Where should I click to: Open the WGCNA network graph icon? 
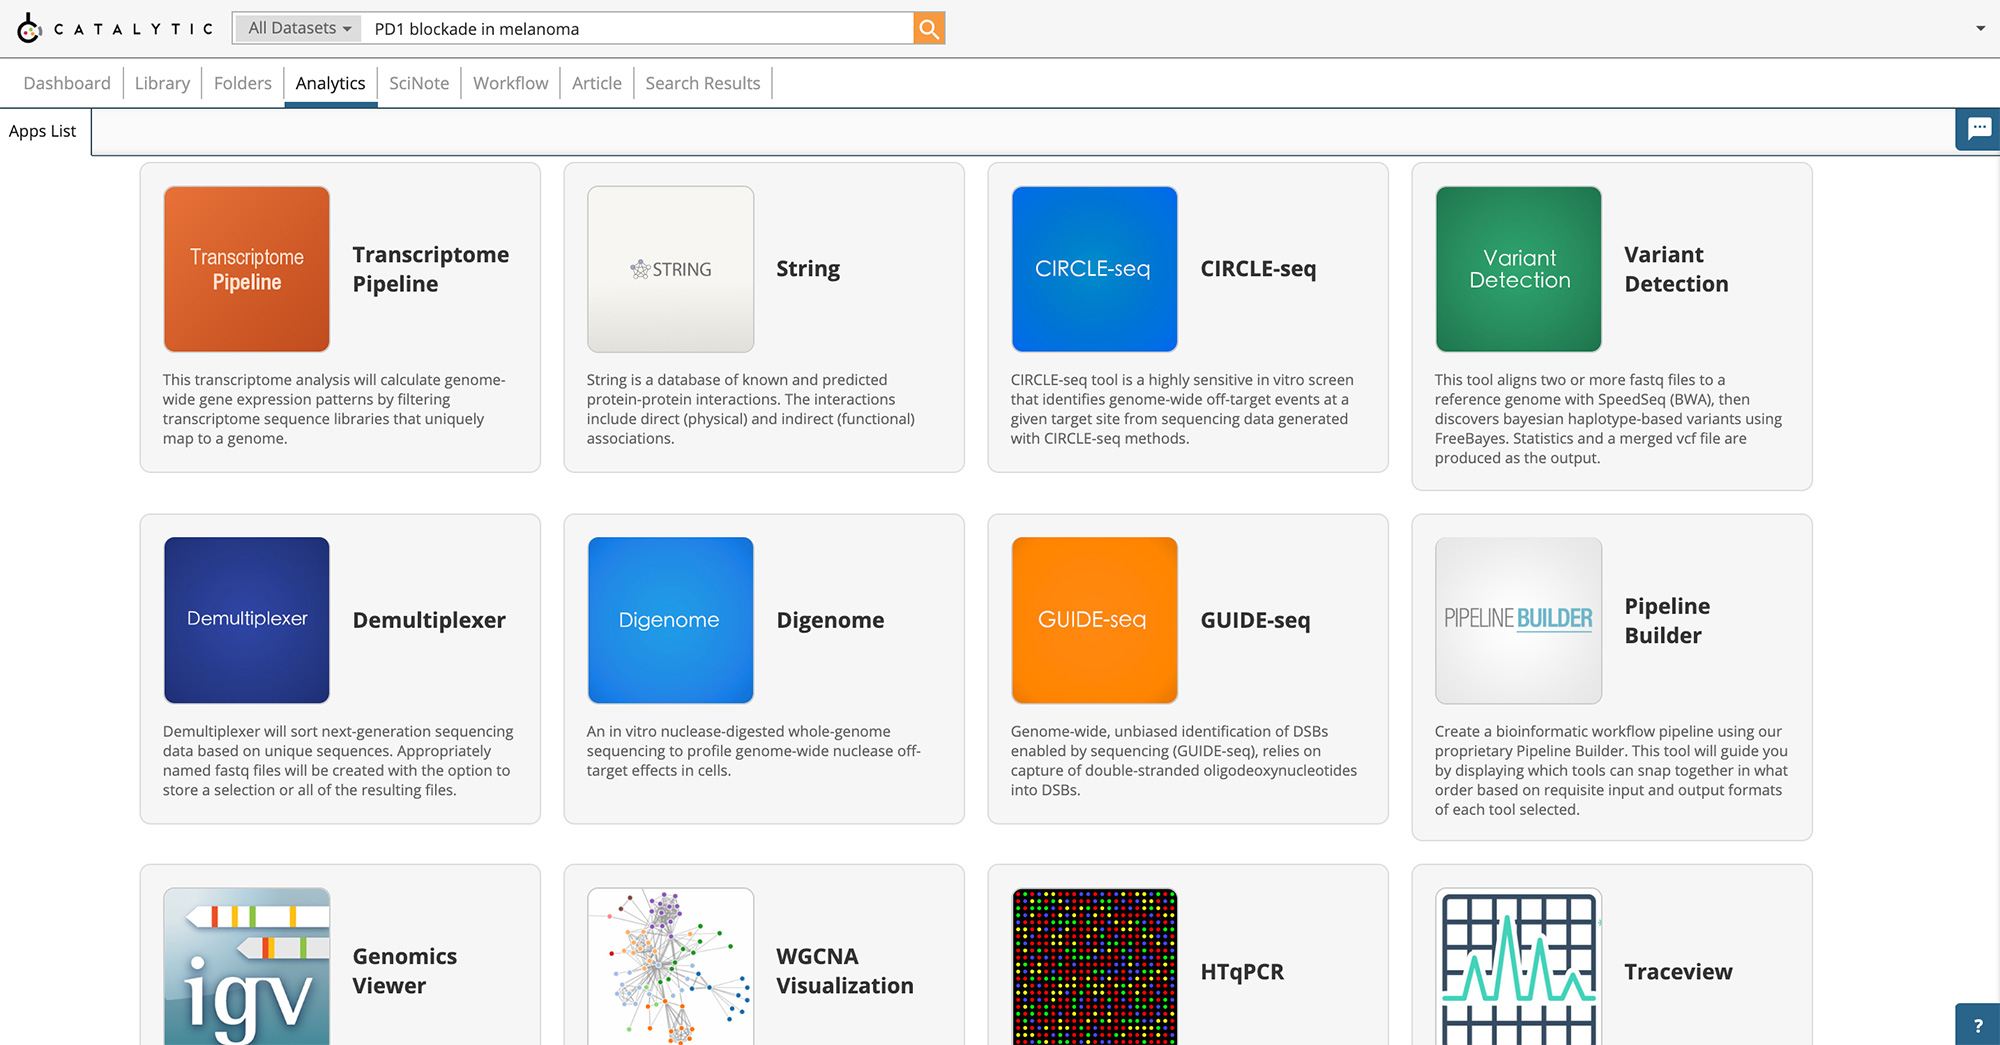point(671,966)
